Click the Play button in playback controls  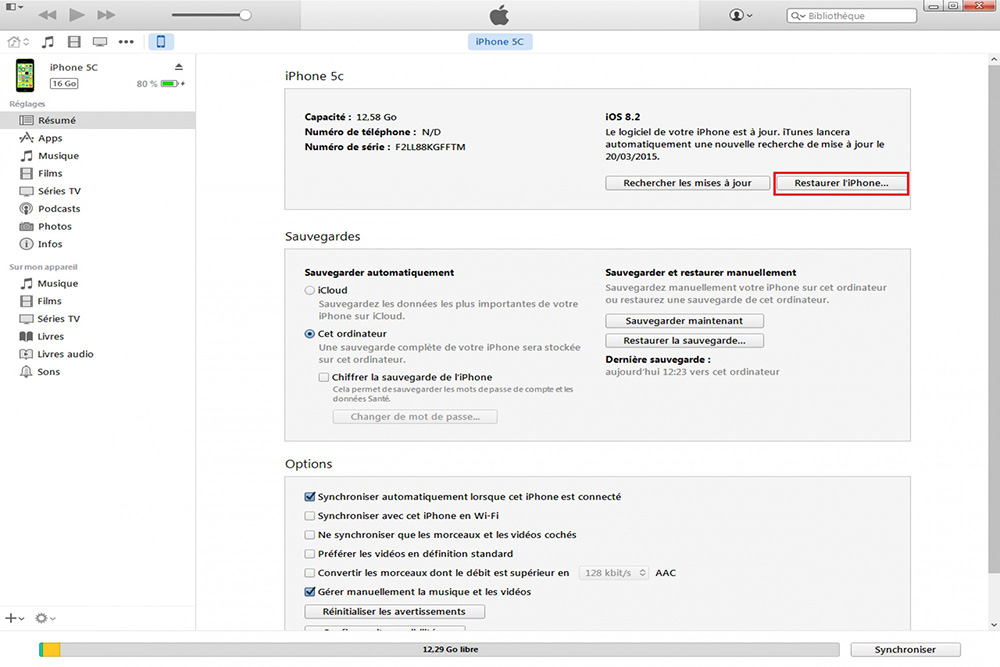pyautogui.click(x=77, y=16)
